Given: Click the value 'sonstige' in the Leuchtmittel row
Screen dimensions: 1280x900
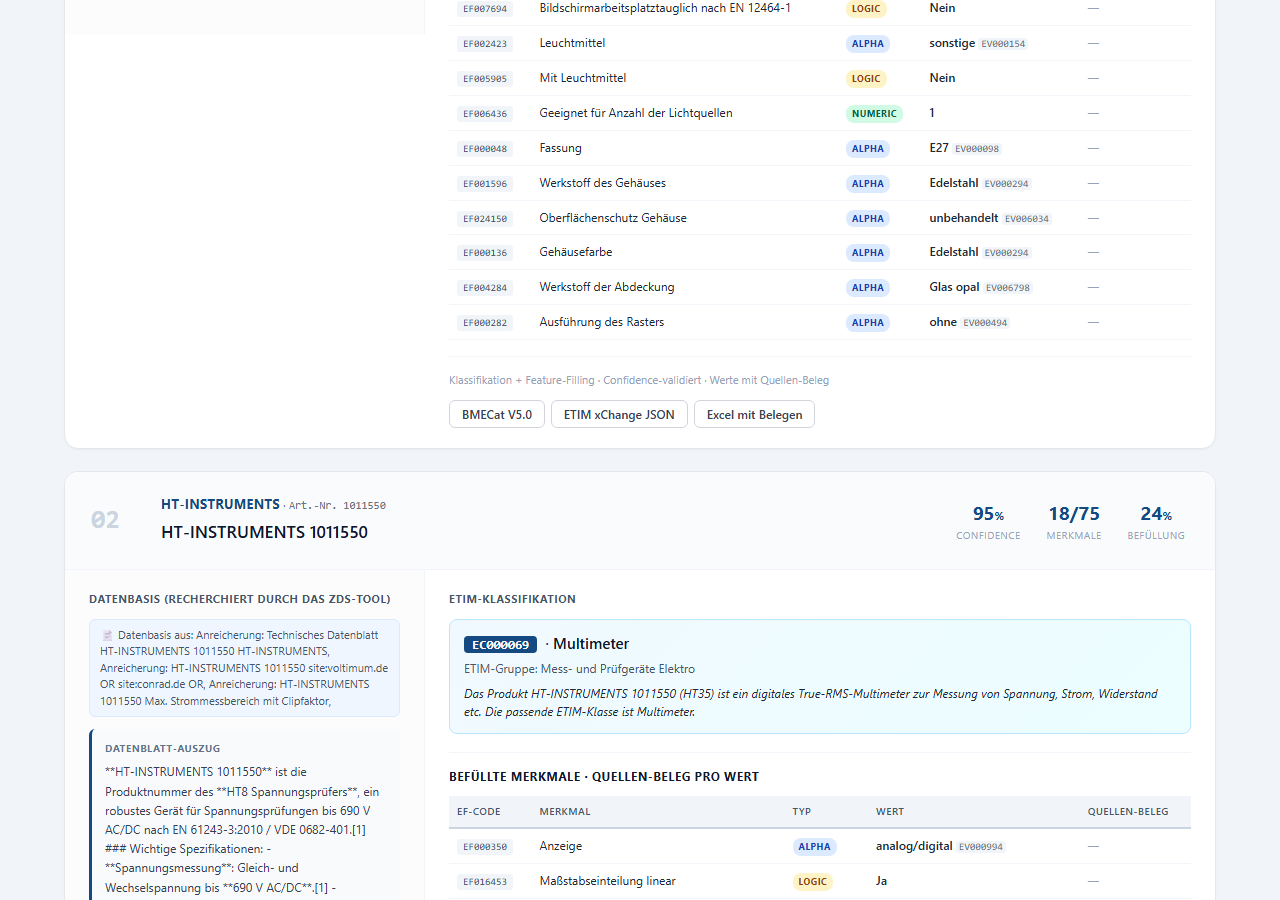Looking at the screenshot, I should pos(952,43).
